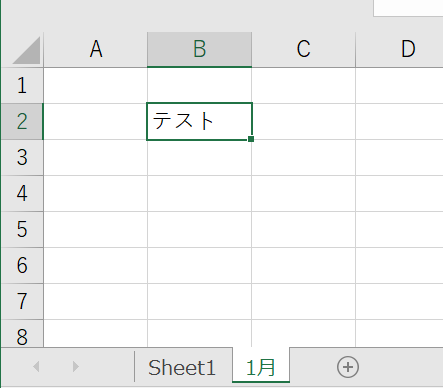Viewport: 443px width, 388px height.
Task: Select row 1 header
Action: tap(22, 85)
